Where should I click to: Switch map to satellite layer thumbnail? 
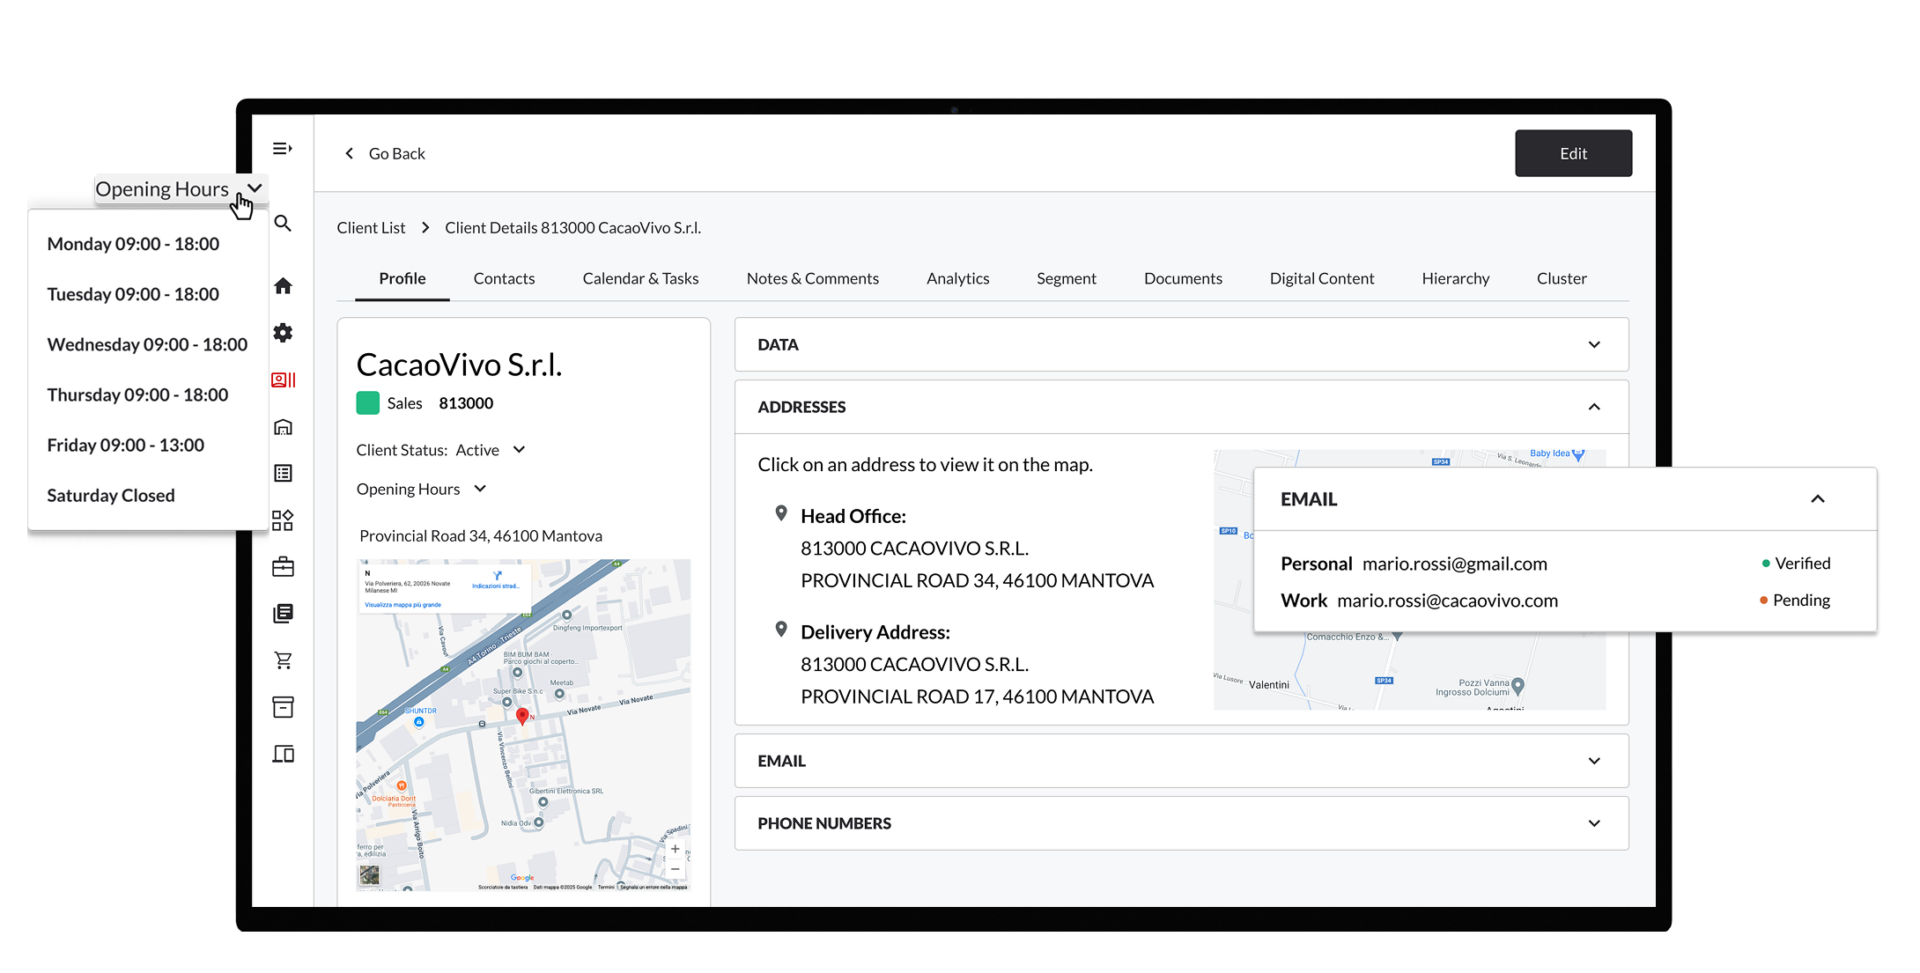[369, 875]
